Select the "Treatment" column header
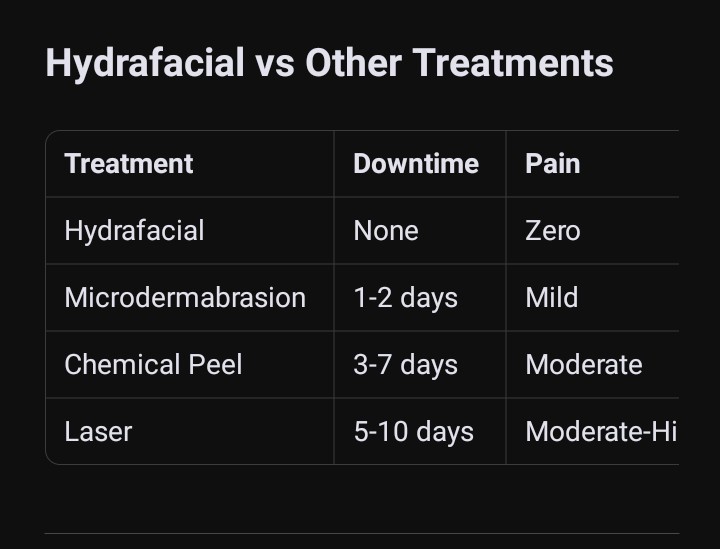 [x=129, y=164]
